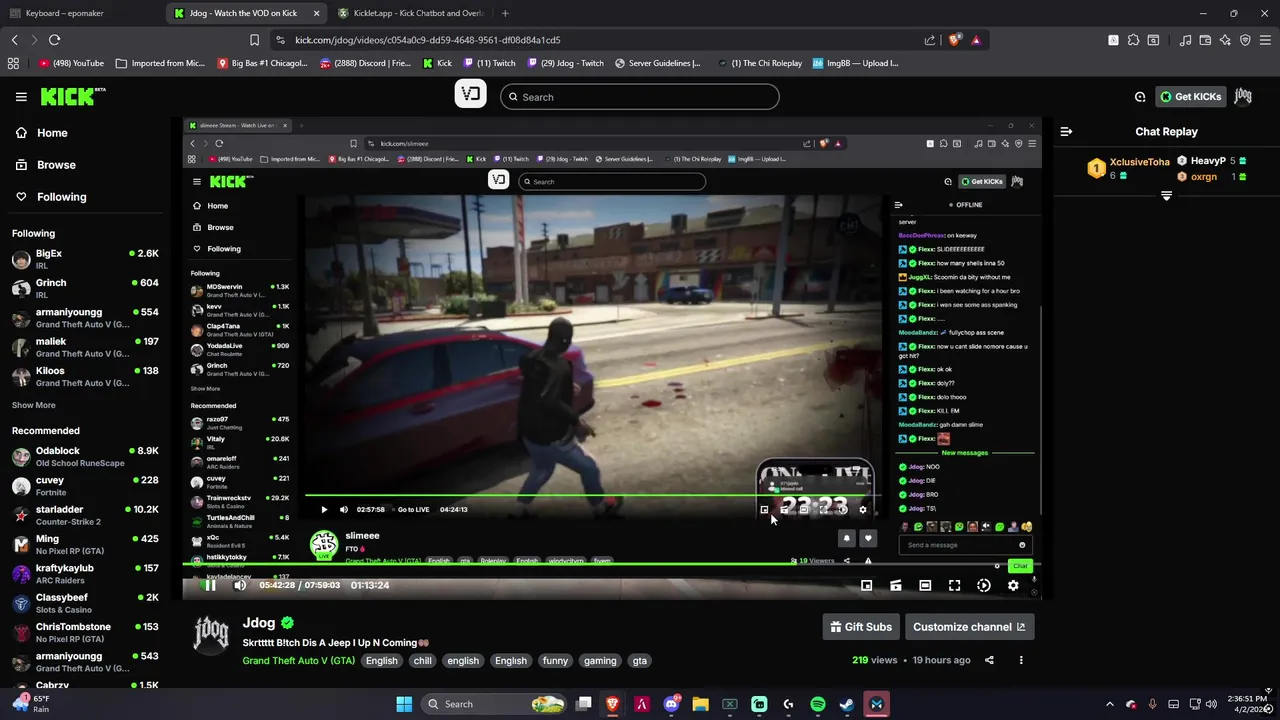The width and height of the screenshot is (1280, 720).
Task: Open the Brave Shields lion icon
Action: [954, 40]
